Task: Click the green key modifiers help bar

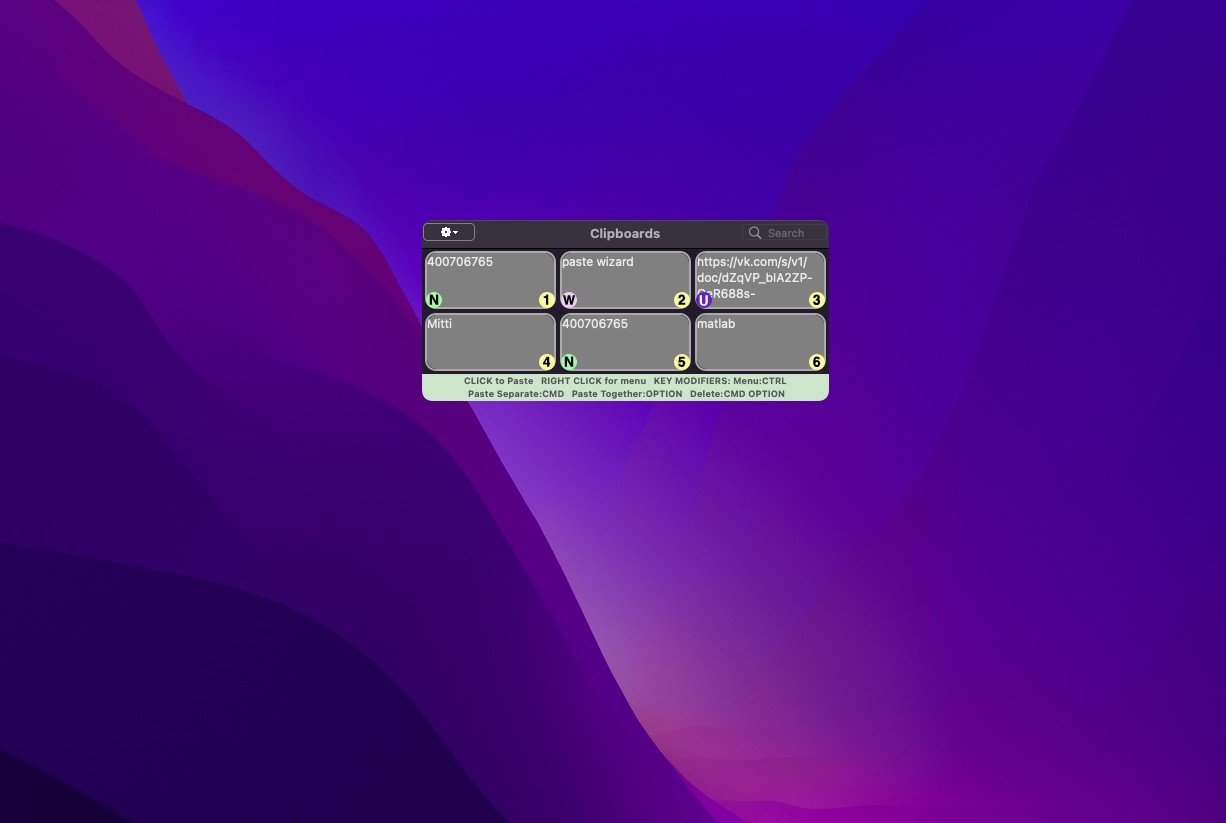Action: (625, 387)
